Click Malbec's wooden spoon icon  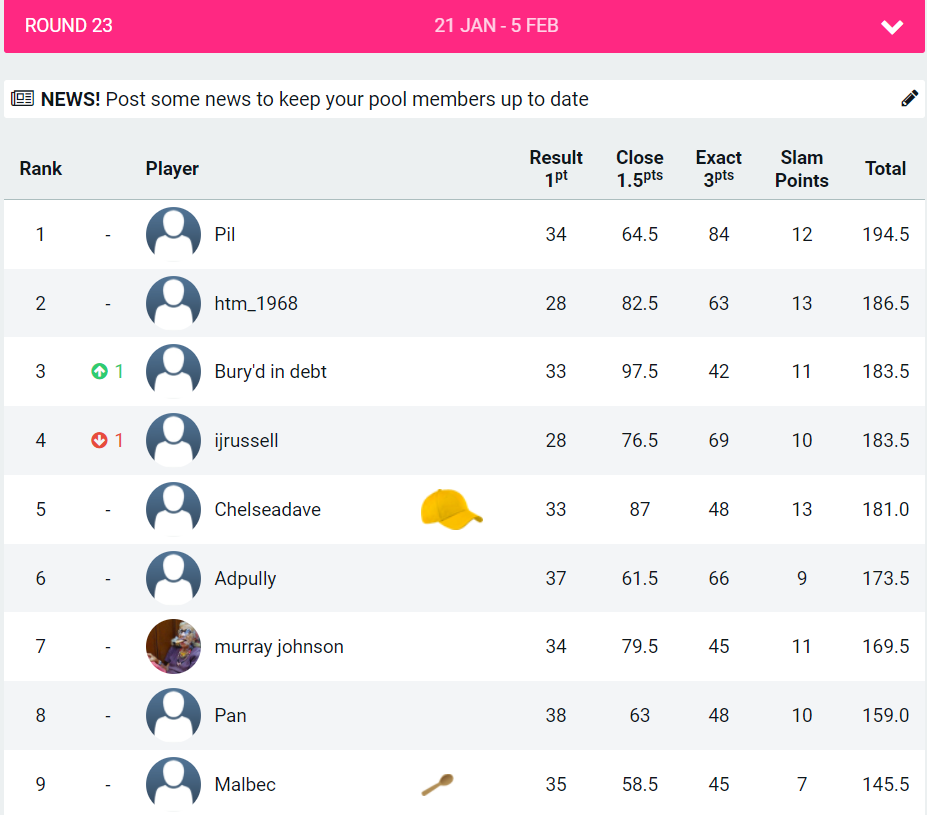(x=437, y=785)
